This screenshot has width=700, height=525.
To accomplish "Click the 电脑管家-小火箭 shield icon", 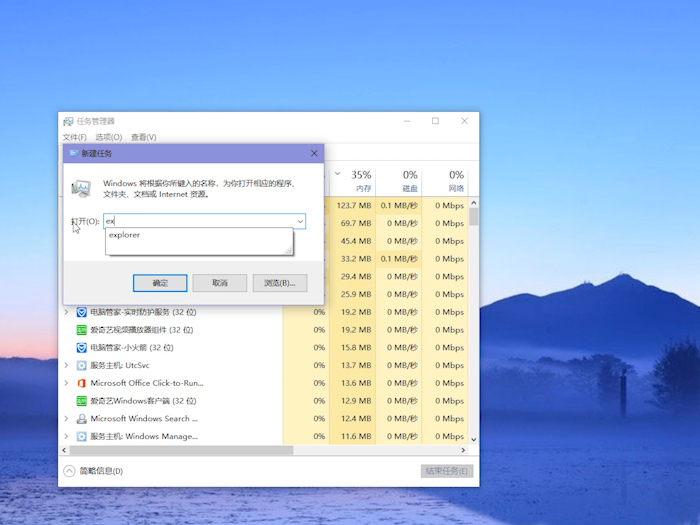I will [x=82, y=348].
